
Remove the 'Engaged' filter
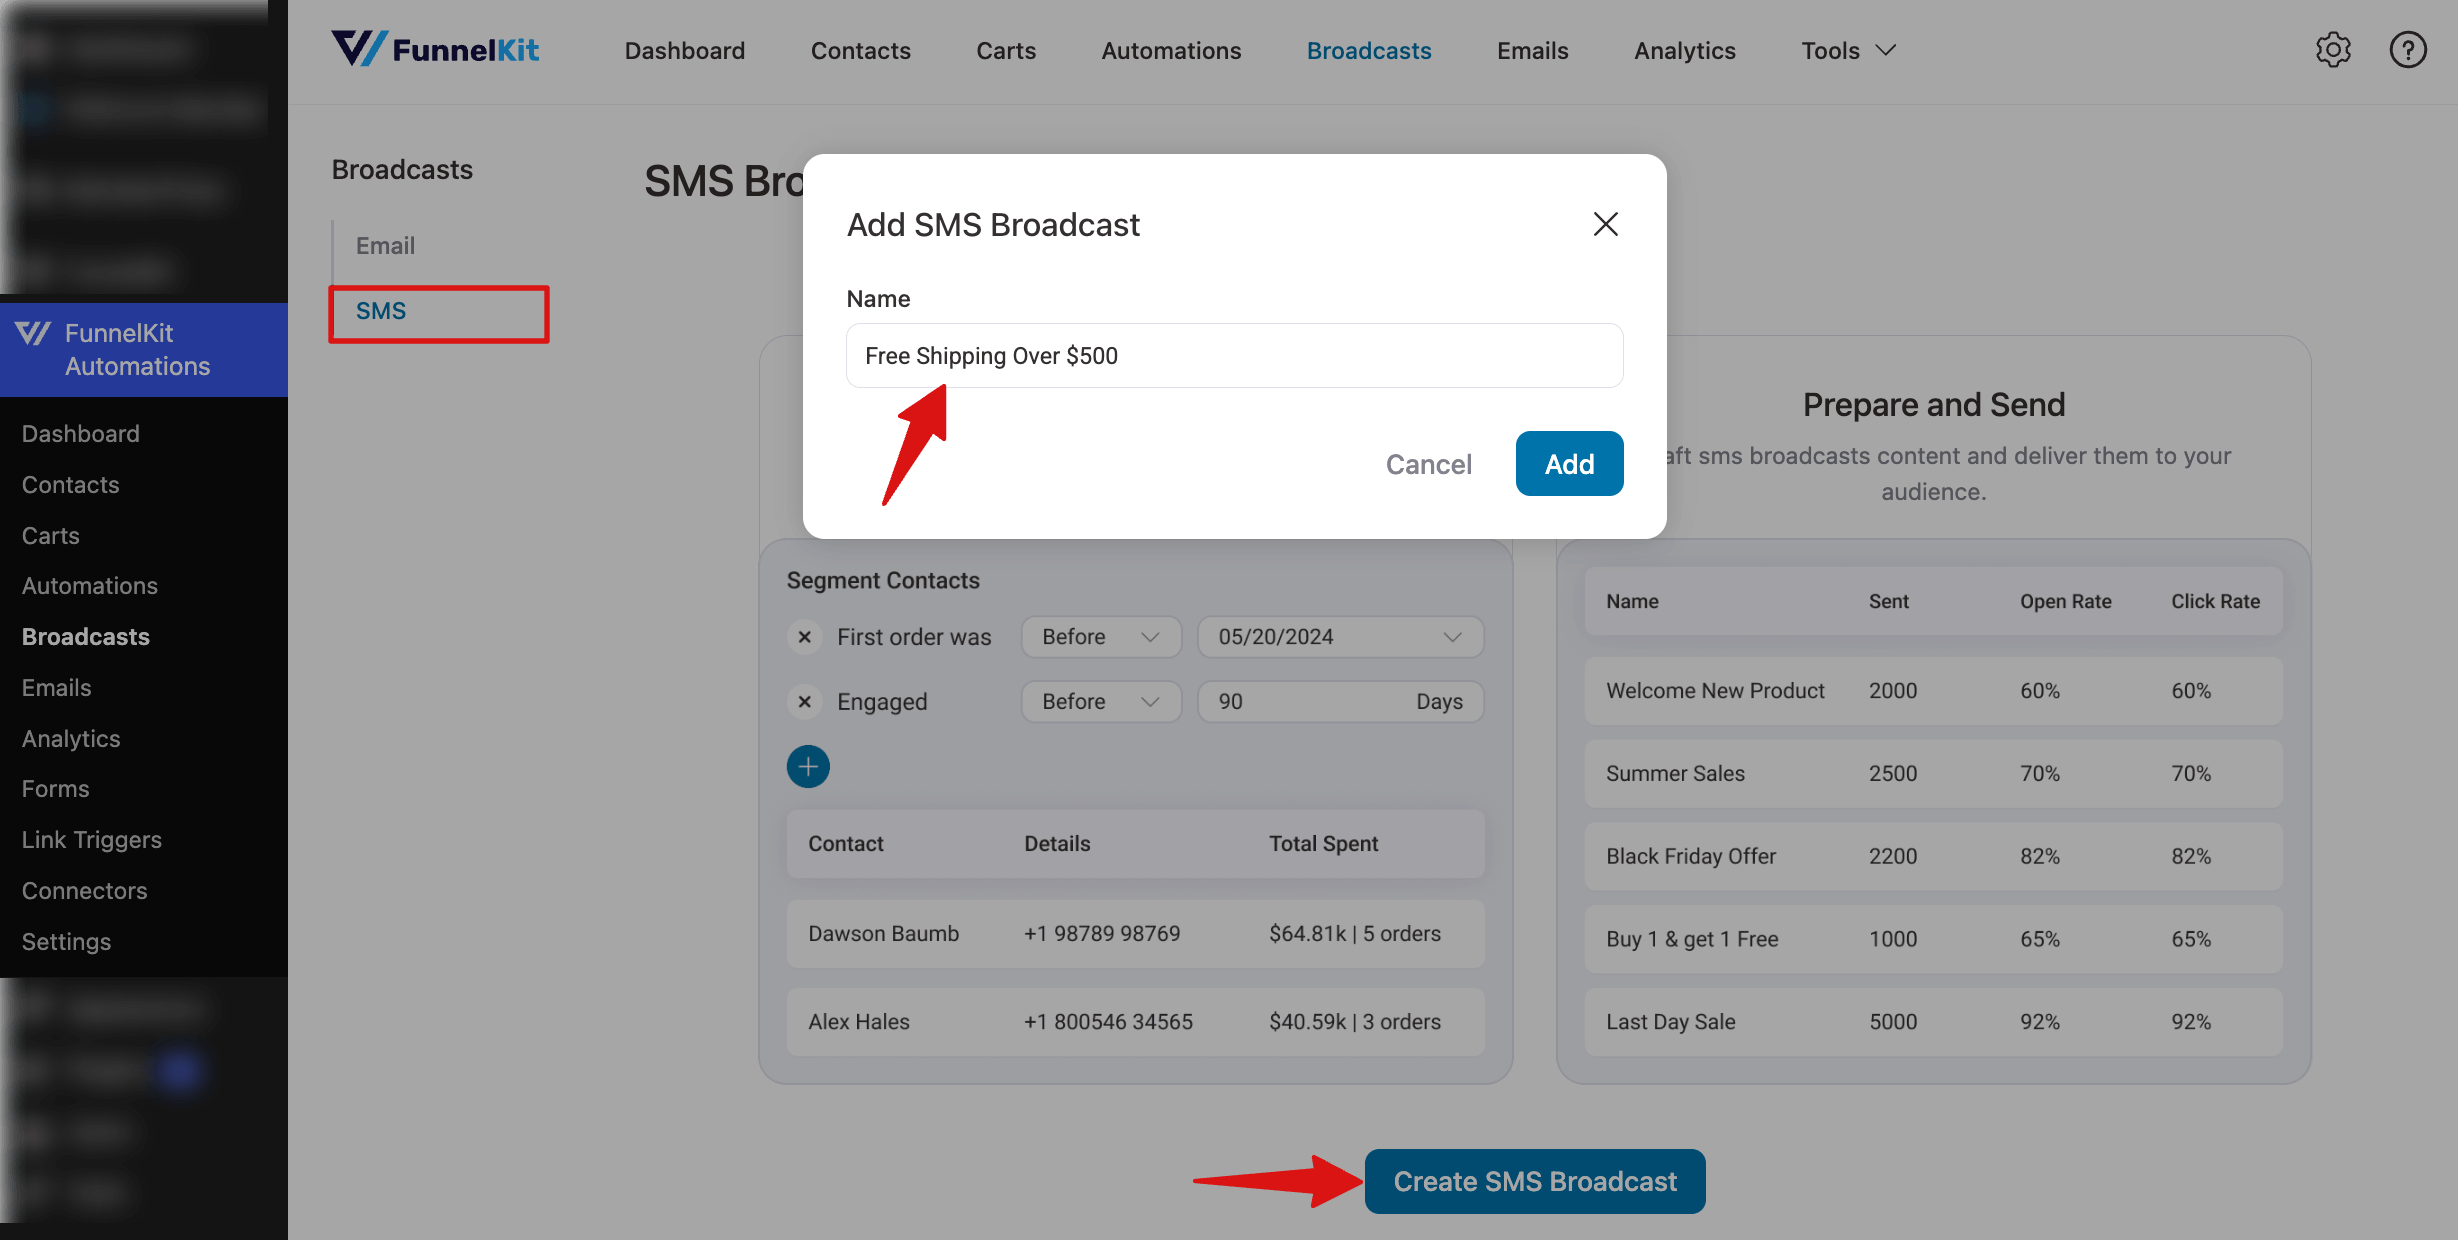pos(804,701)
